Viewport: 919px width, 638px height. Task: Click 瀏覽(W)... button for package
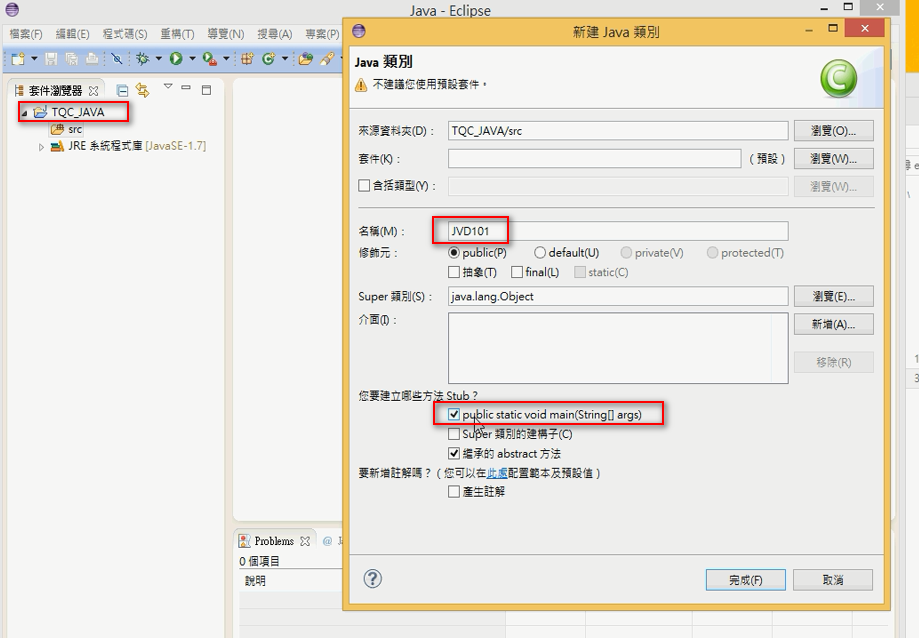point(833,159)
